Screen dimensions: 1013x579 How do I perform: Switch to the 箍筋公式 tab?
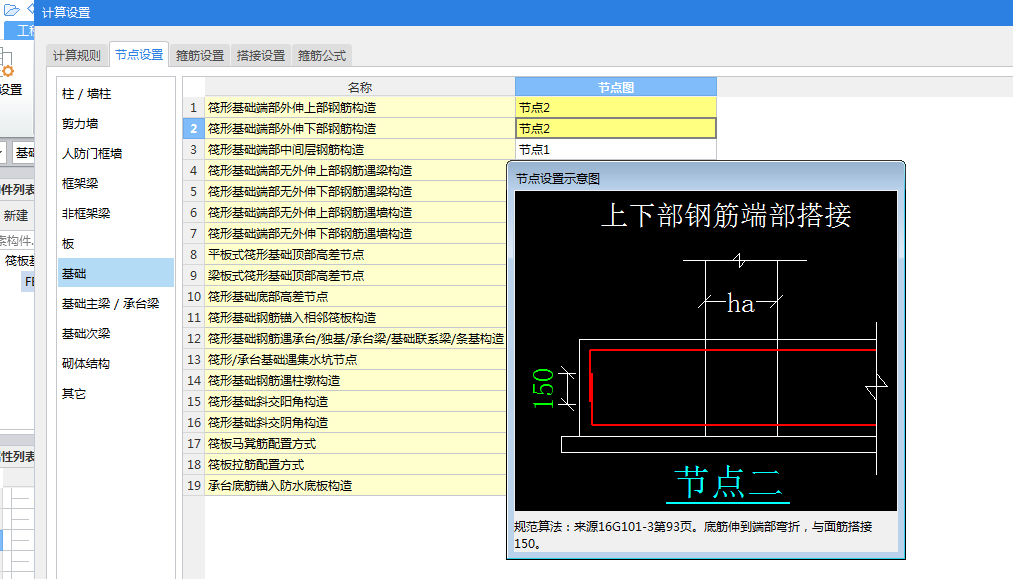(x=322, y=56)
